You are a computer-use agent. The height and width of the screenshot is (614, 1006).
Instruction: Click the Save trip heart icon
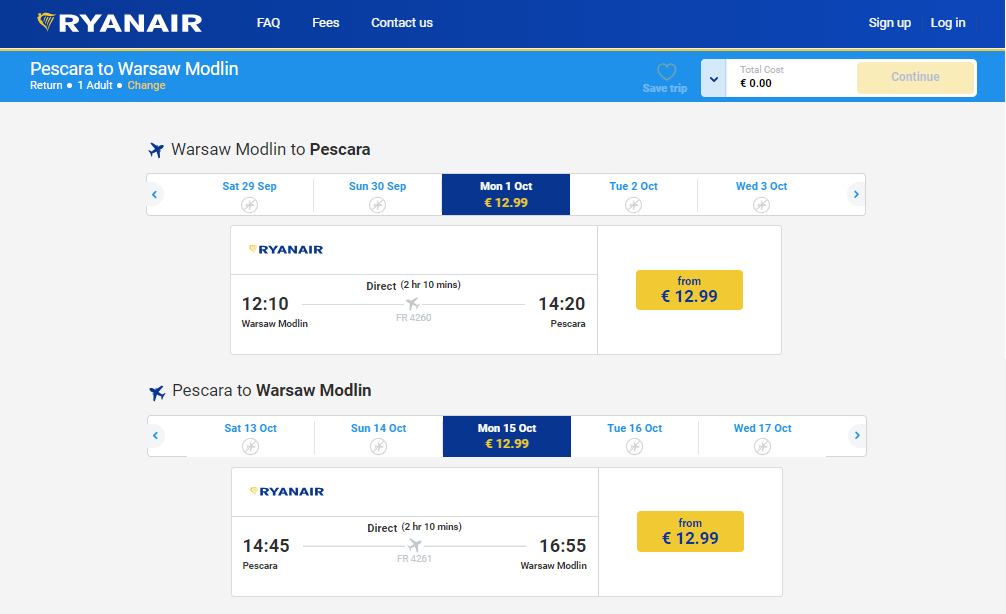pos(666,72)
